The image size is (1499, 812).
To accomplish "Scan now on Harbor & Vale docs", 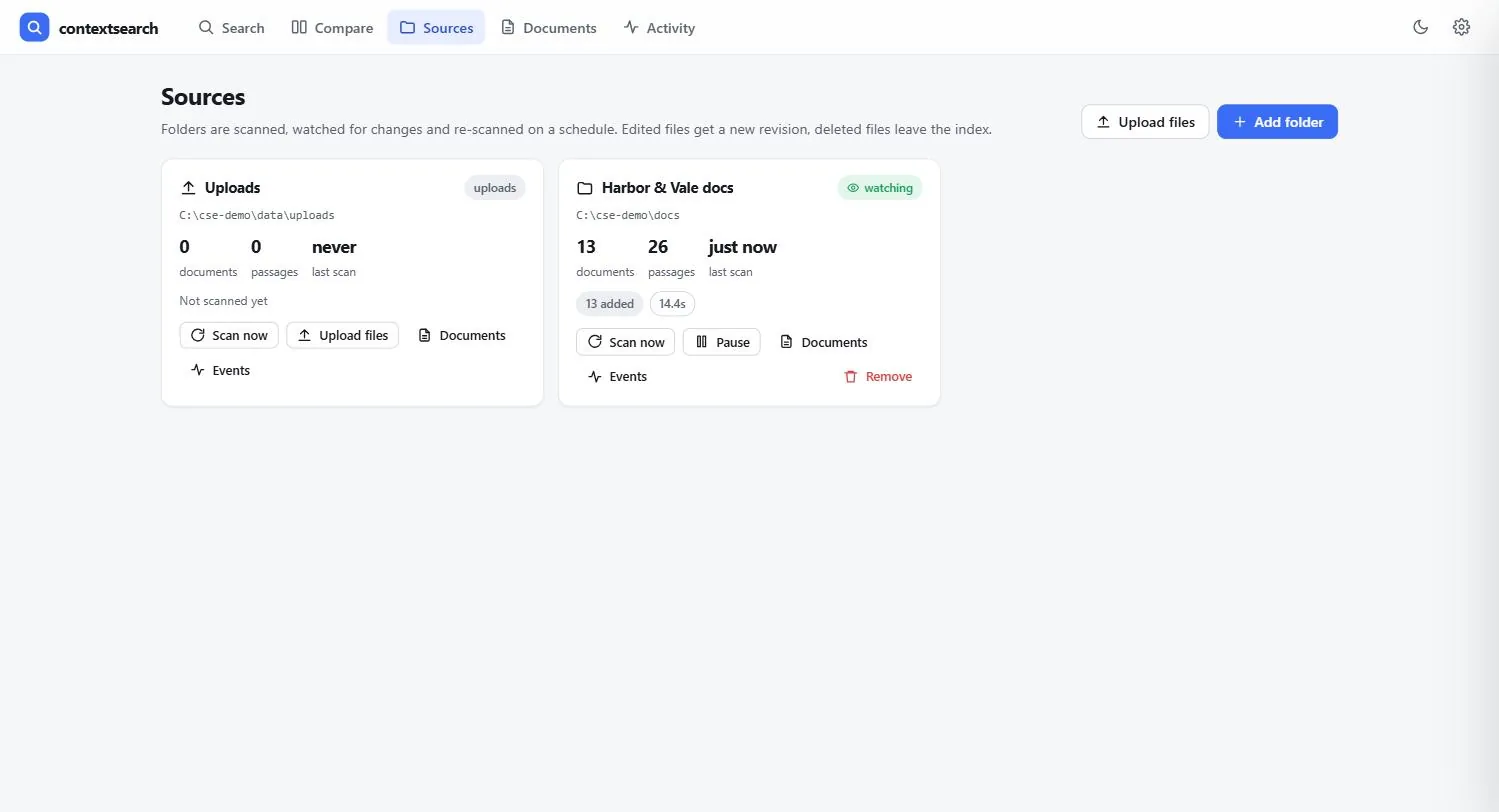I will (626, 342).
